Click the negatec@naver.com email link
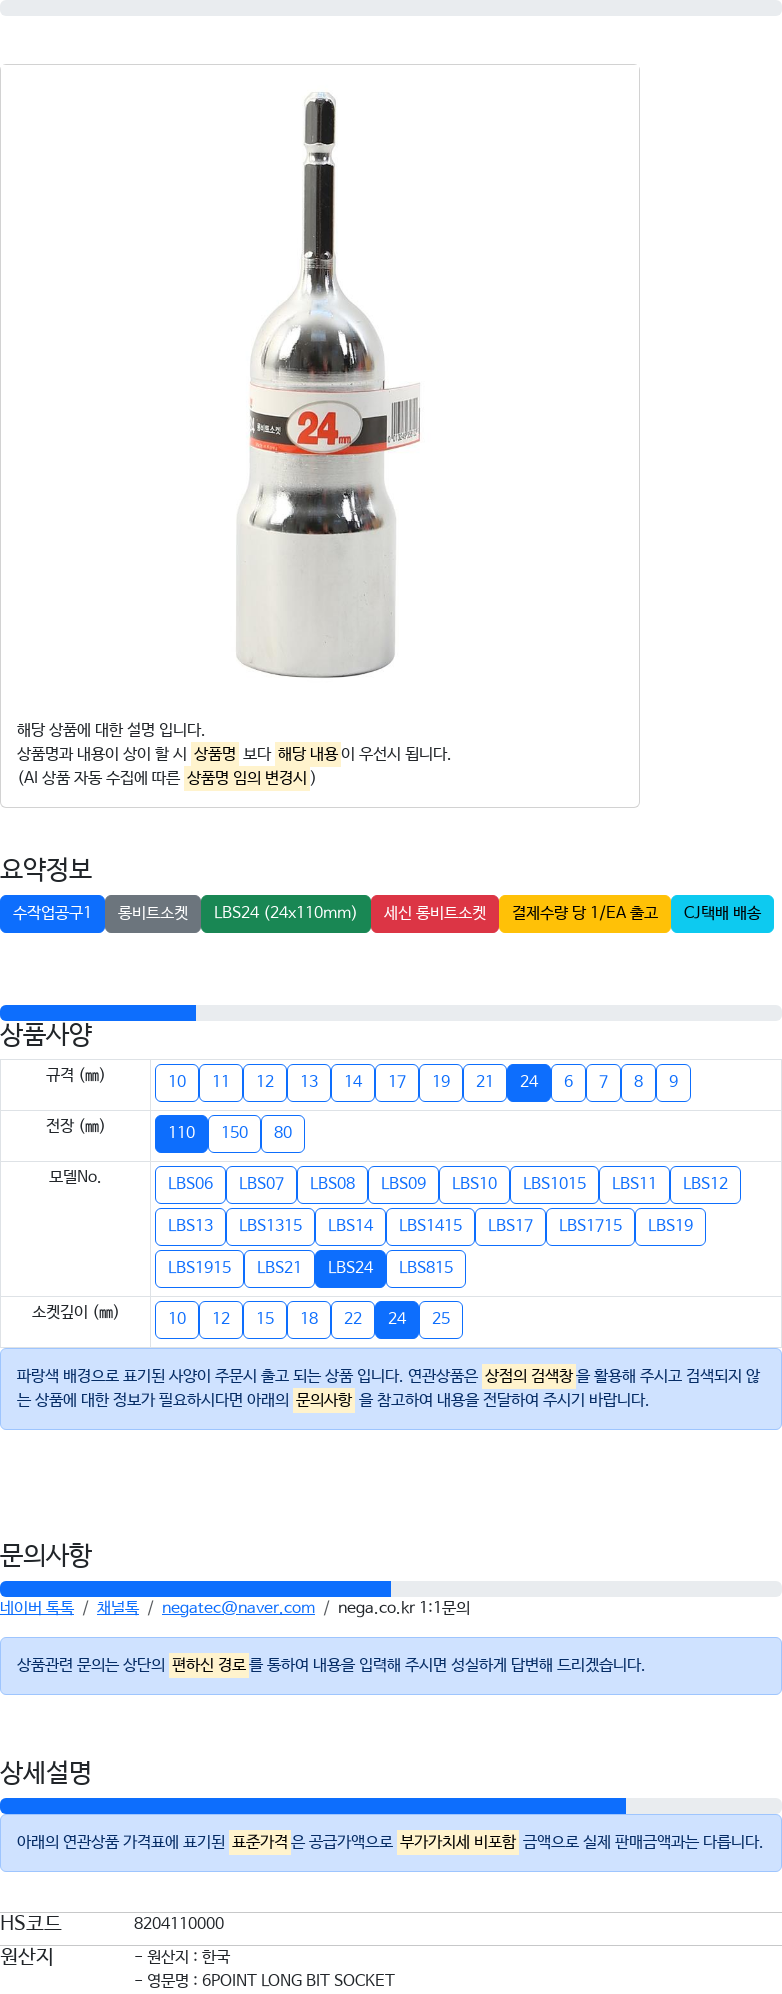The image size is (782, 1994). (238, 1608)
